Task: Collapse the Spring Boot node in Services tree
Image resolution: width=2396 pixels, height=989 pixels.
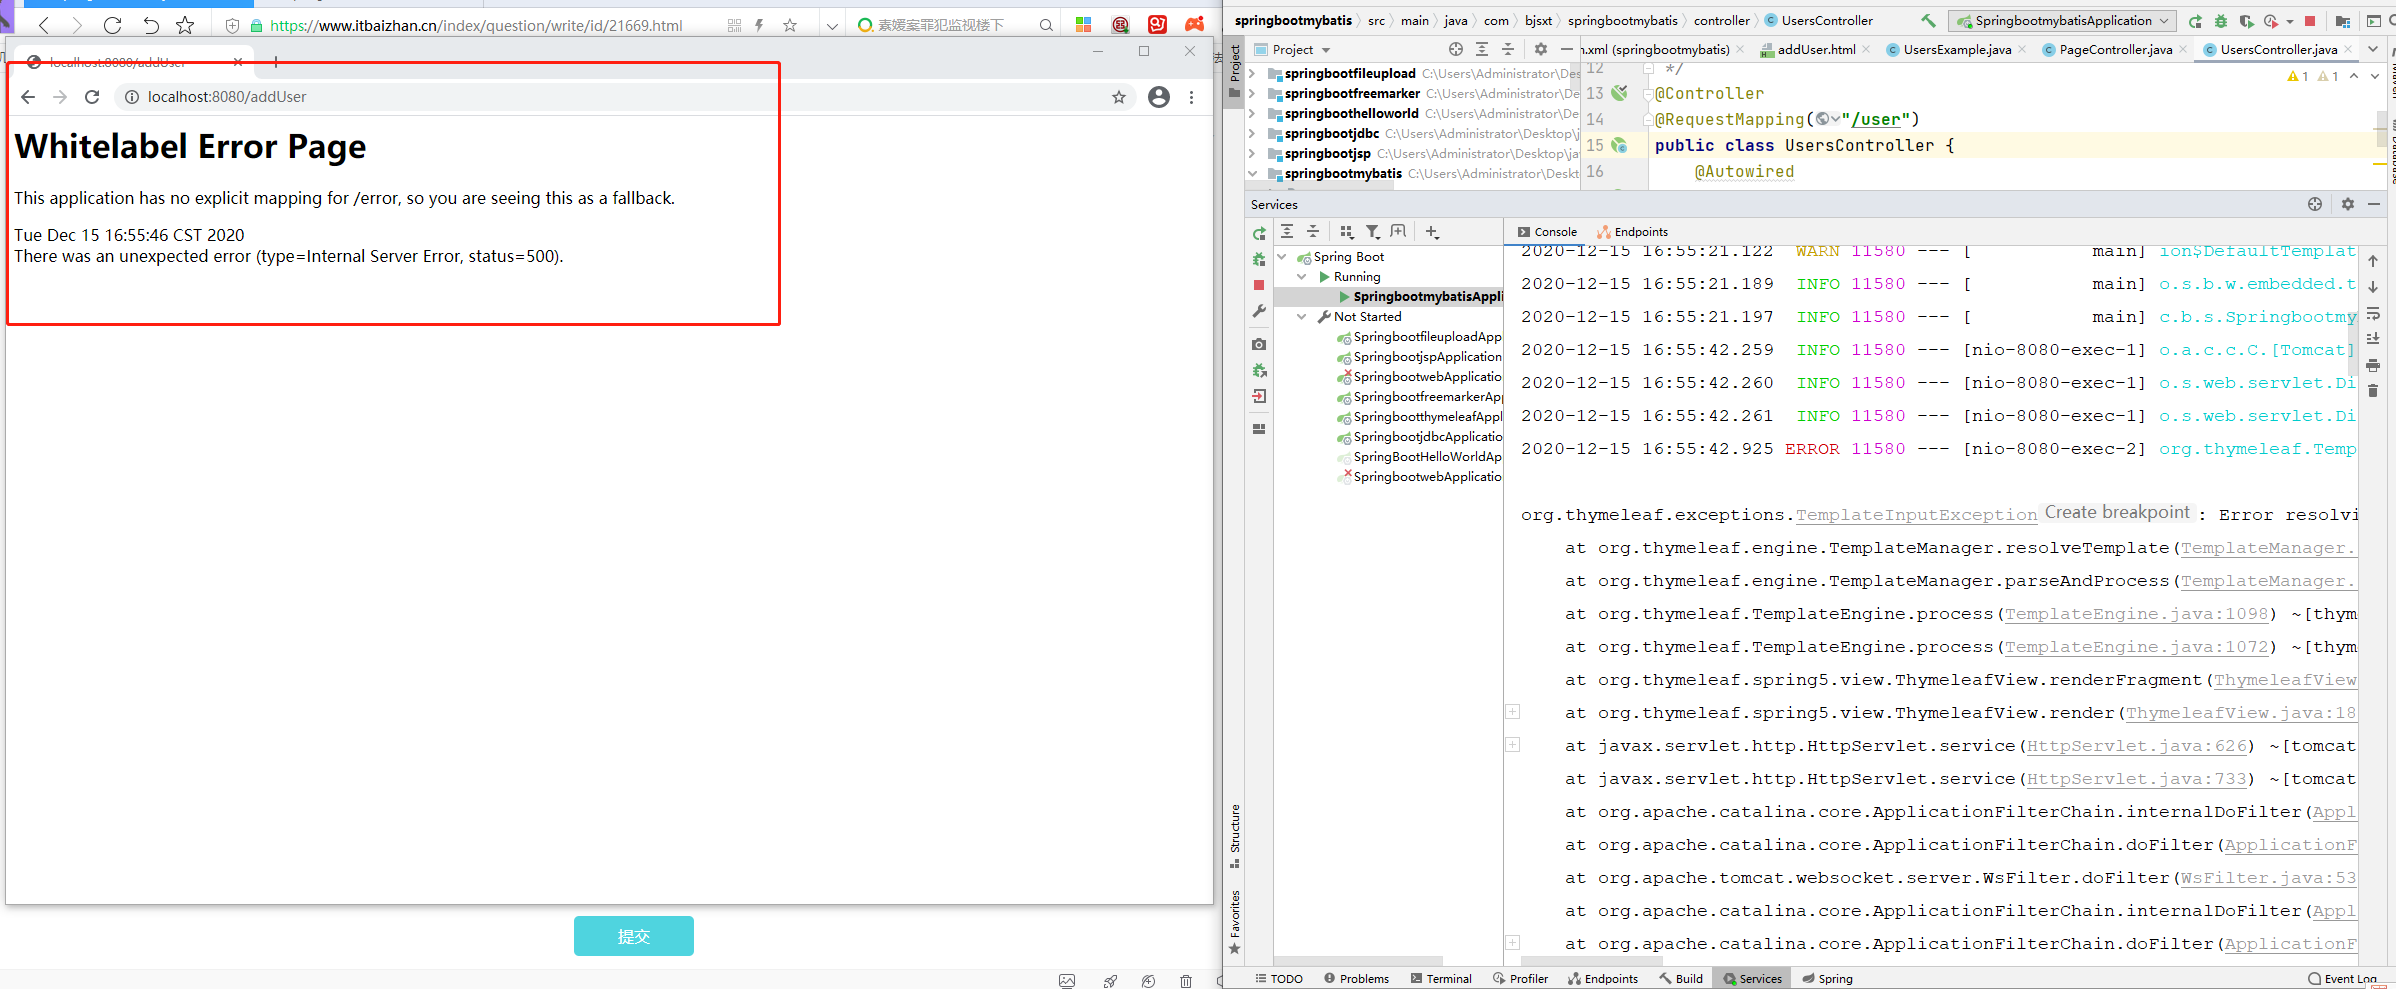Action: (x=1283, y=257)
